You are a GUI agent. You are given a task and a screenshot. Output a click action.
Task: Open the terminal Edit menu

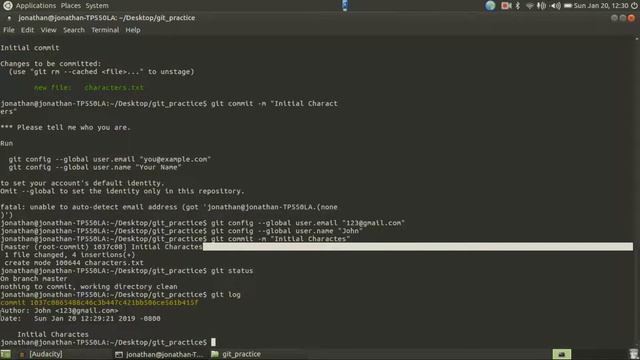coord(27,30)
